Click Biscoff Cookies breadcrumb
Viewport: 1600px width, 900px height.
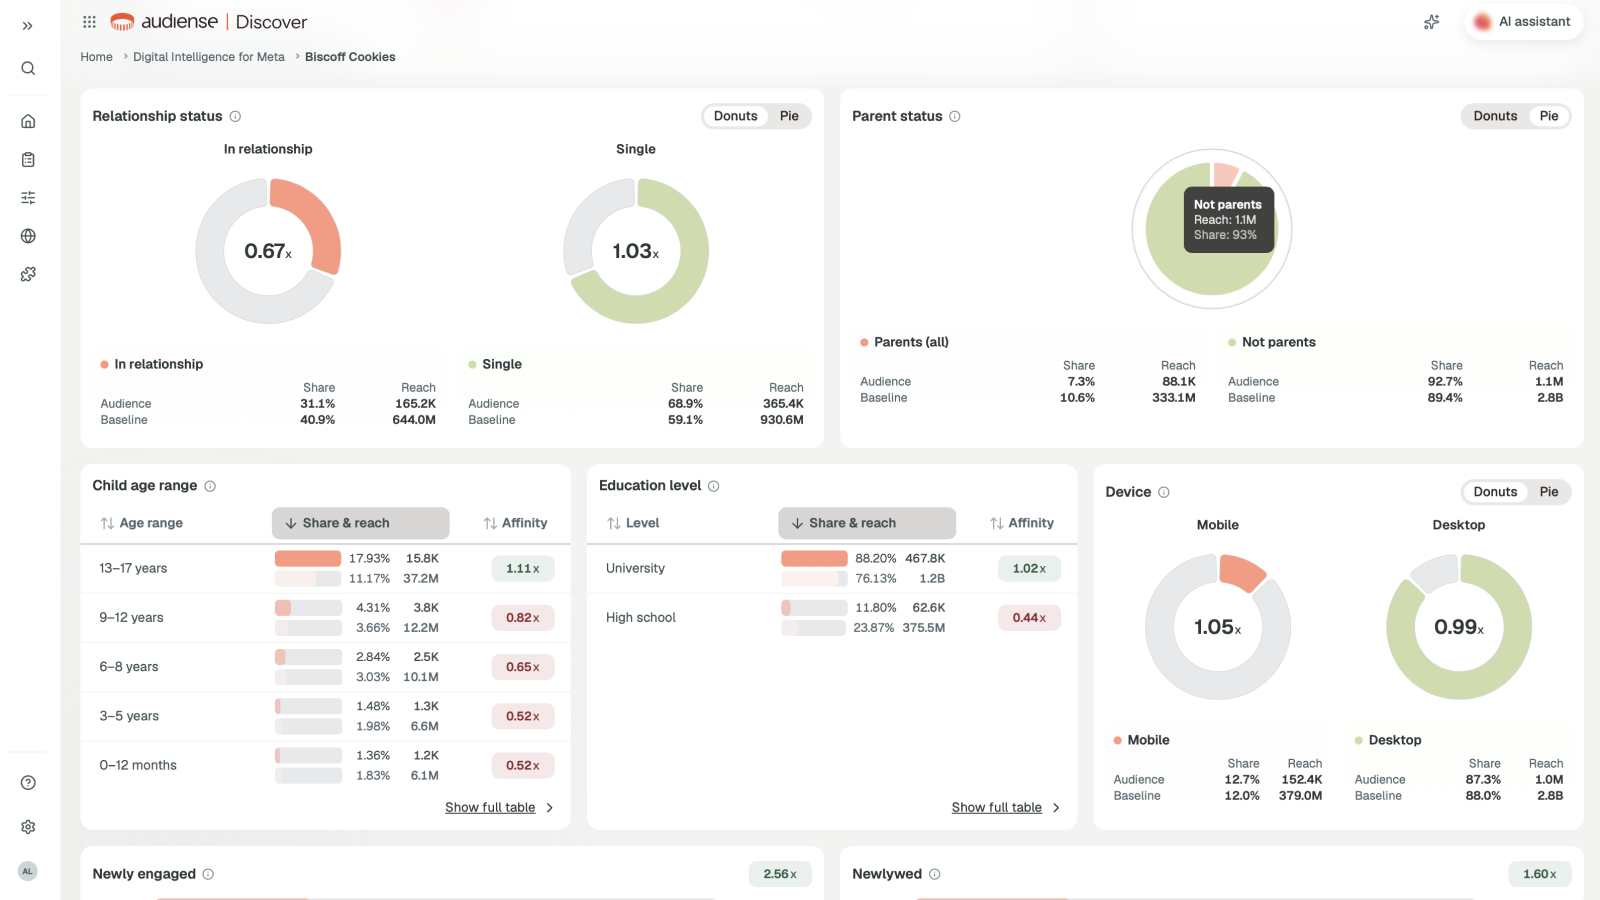pyautogui.click(x=350, y=57)
